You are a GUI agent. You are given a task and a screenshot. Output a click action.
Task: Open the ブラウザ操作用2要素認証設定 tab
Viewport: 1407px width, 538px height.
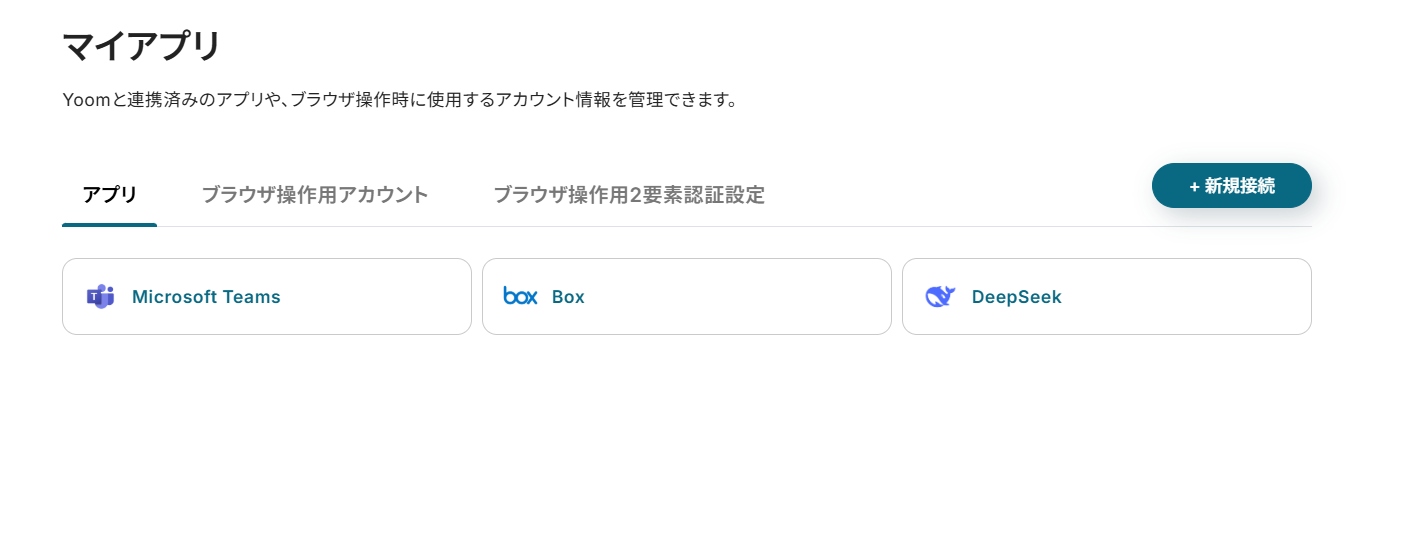[x=629, y=195]
